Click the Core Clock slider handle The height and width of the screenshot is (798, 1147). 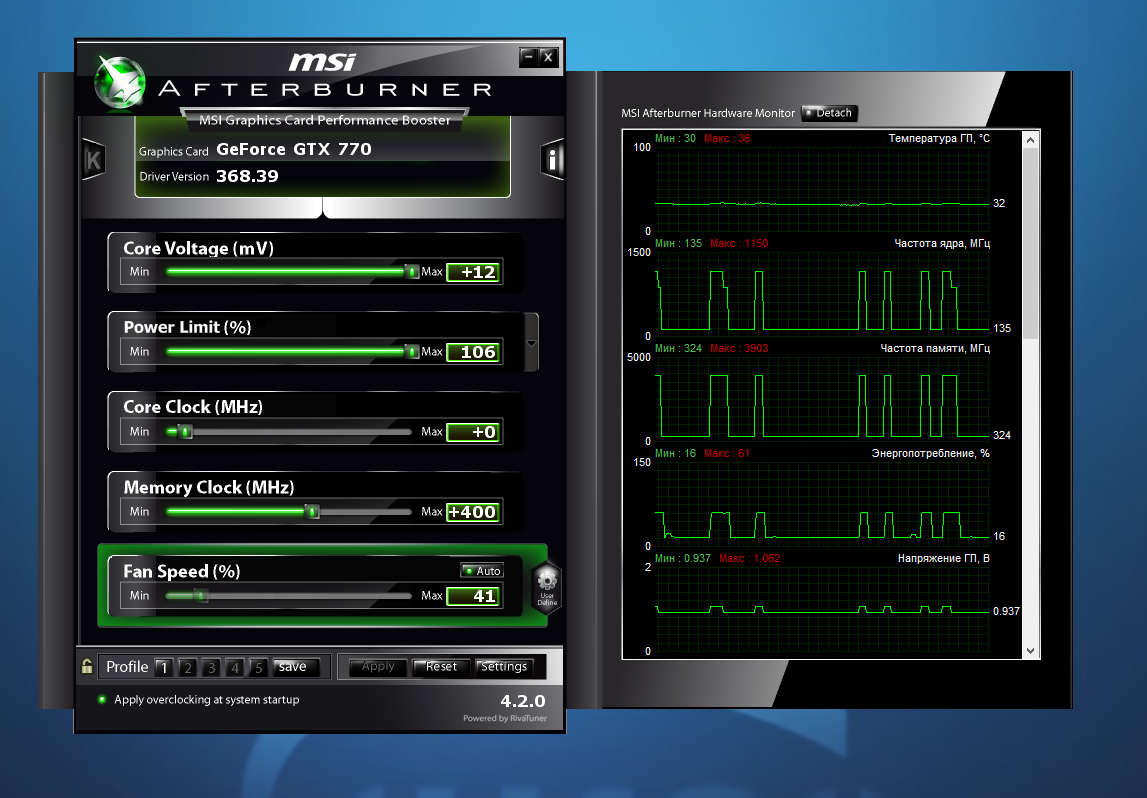tap(185, 432)
